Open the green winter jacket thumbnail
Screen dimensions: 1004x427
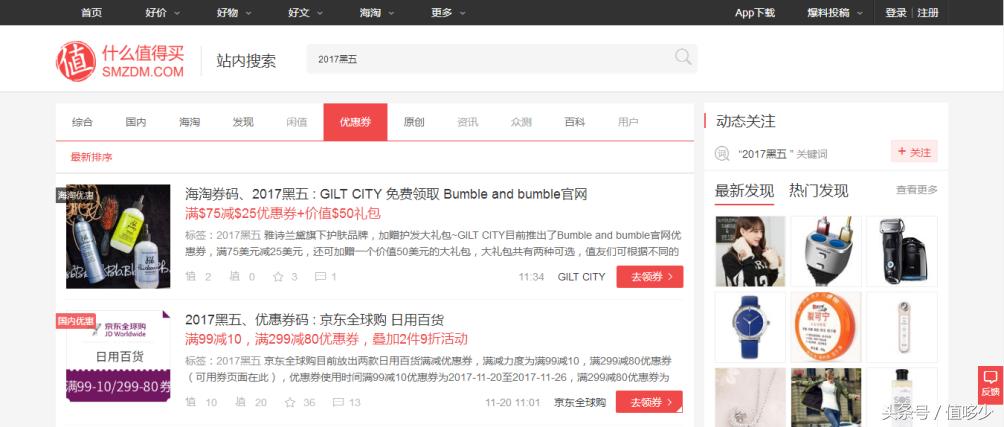826,397
